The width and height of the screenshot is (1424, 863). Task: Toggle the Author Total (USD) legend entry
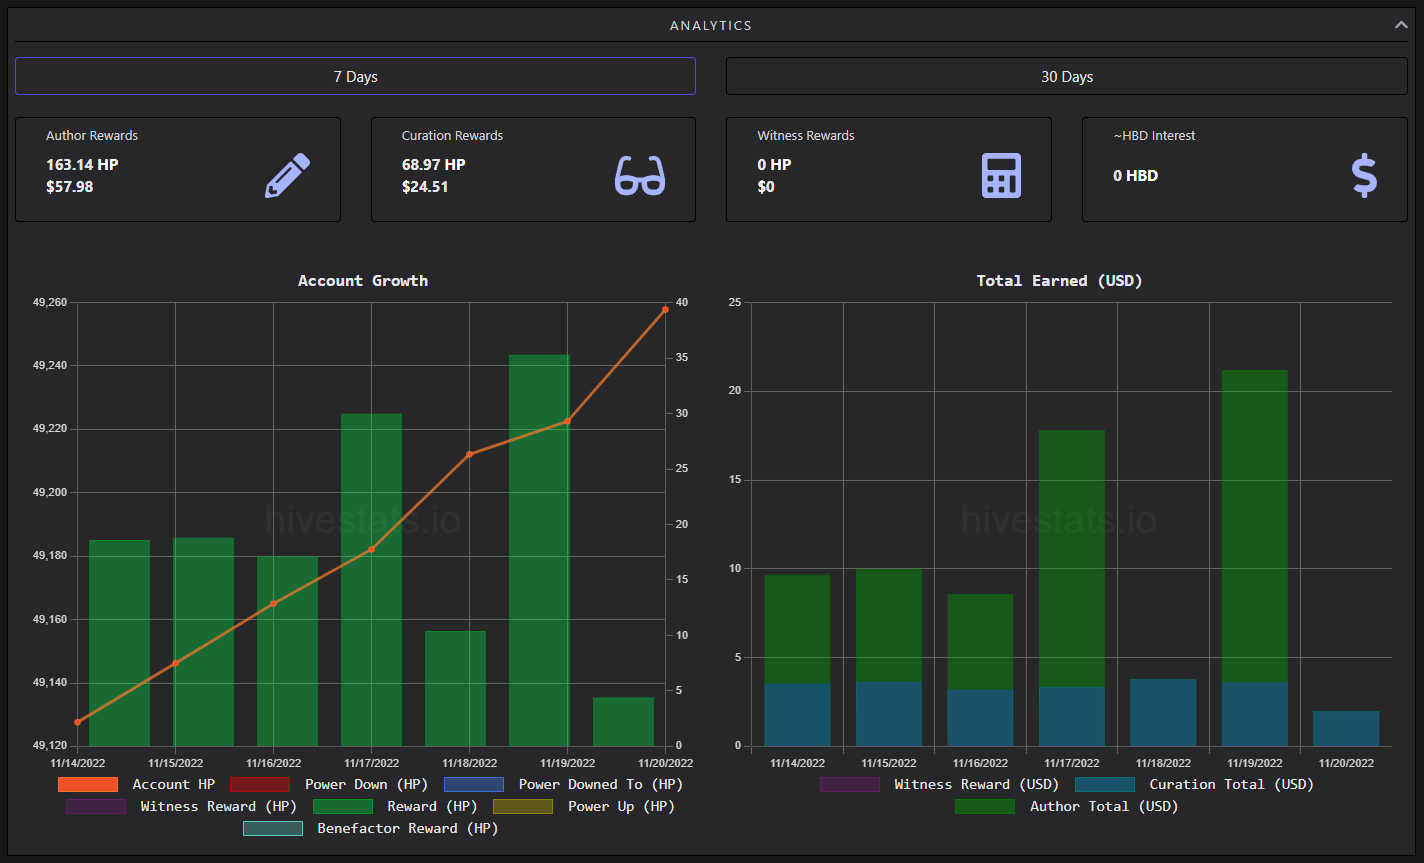tap(1067, 807)
